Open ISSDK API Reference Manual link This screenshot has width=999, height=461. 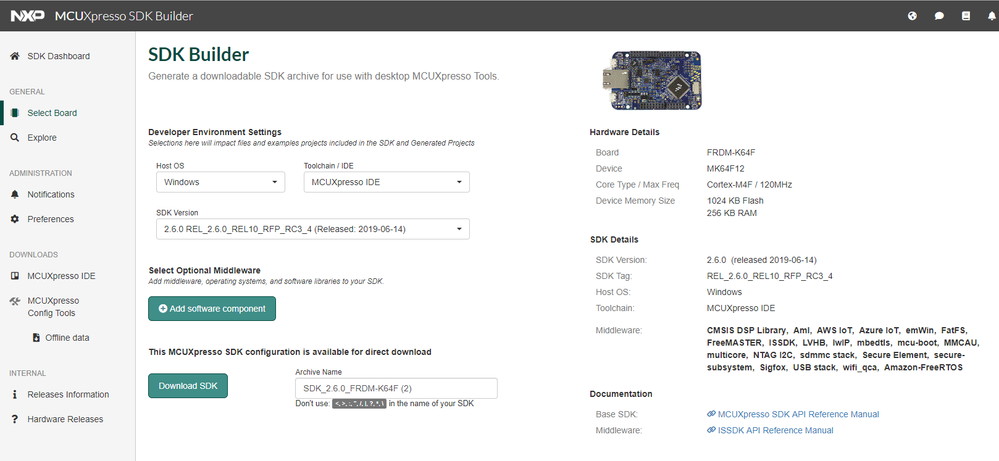click(x=775, y=430)
